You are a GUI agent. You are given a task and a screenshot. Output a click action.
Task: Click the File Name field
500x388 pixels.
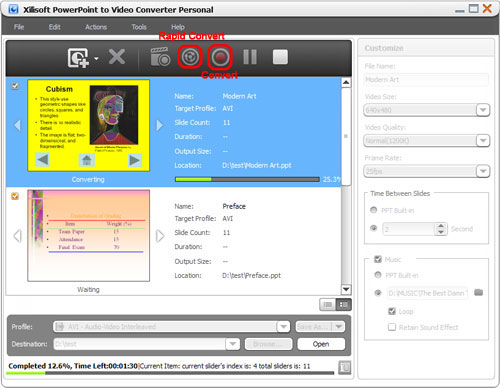[426, 80]
